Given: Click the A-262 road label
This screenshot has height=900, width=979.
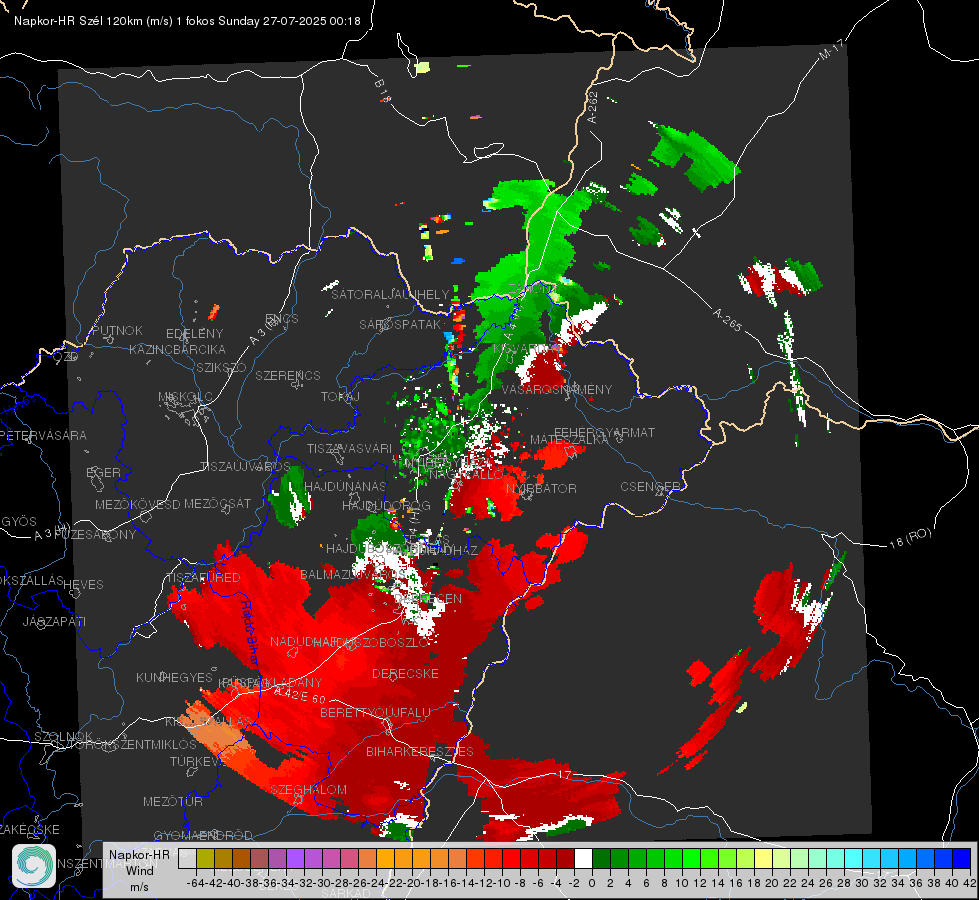Looking at the screenshot, I should click(x=593, y=108).
